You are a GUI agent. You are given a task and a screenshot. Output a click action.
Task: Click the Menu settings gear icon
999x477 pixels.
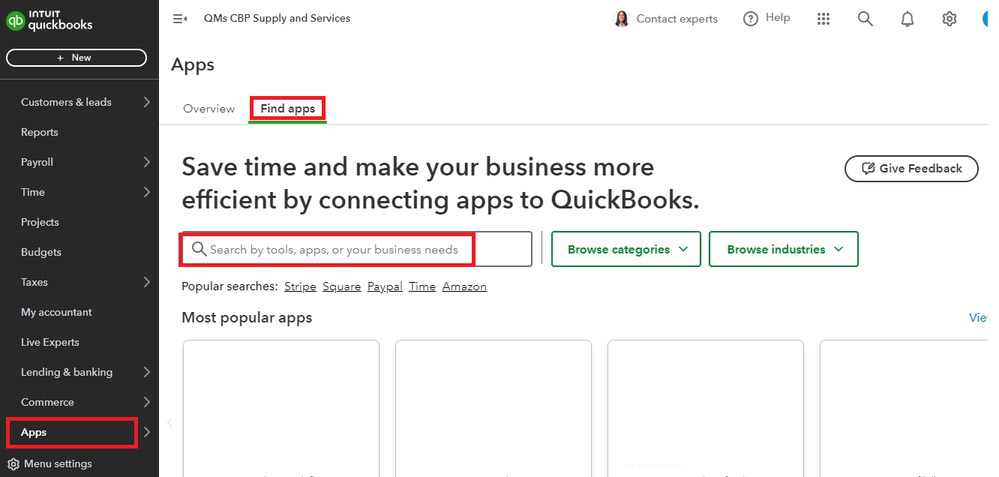click(13, 464)
